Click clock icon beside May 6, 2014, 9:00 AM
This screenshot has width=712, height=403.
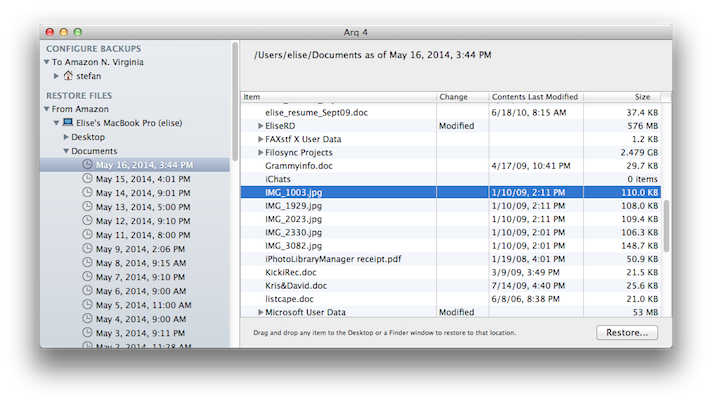coord(87,291)
